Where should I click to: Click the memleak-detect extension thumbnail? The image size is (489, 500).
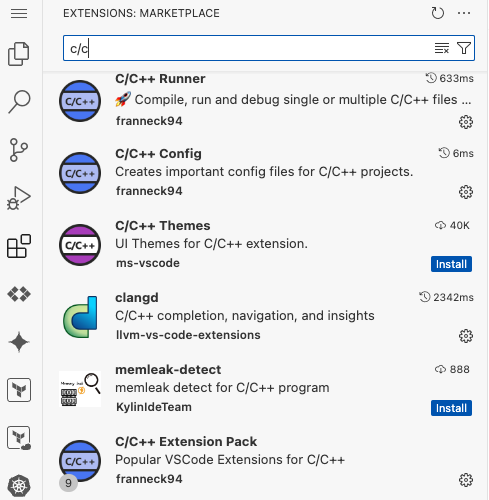point(80,389)
